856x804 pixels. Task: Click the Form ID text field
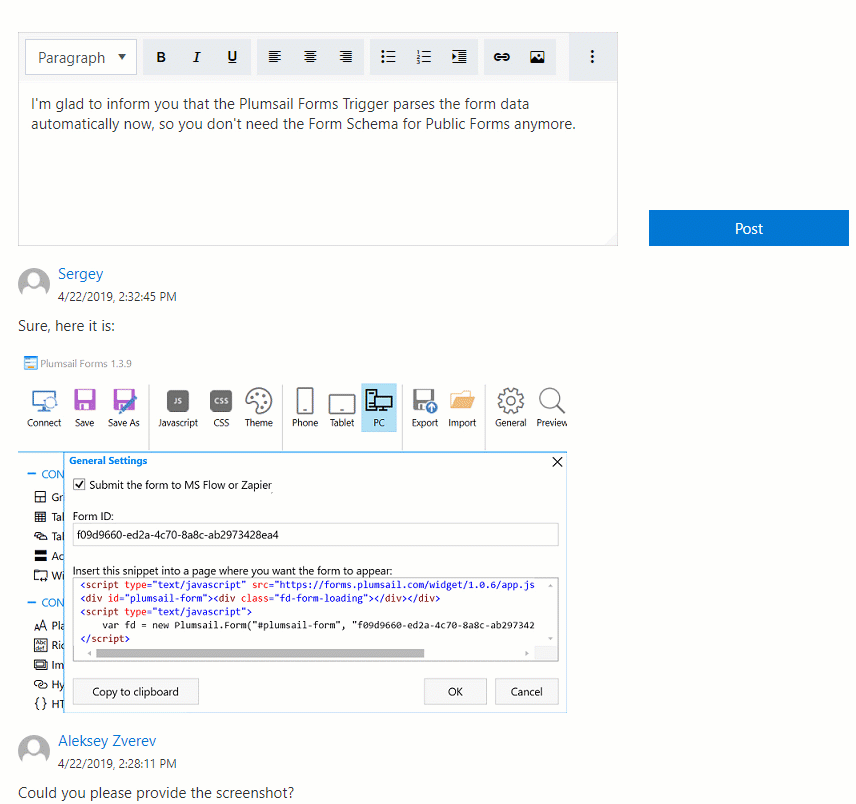316,535
